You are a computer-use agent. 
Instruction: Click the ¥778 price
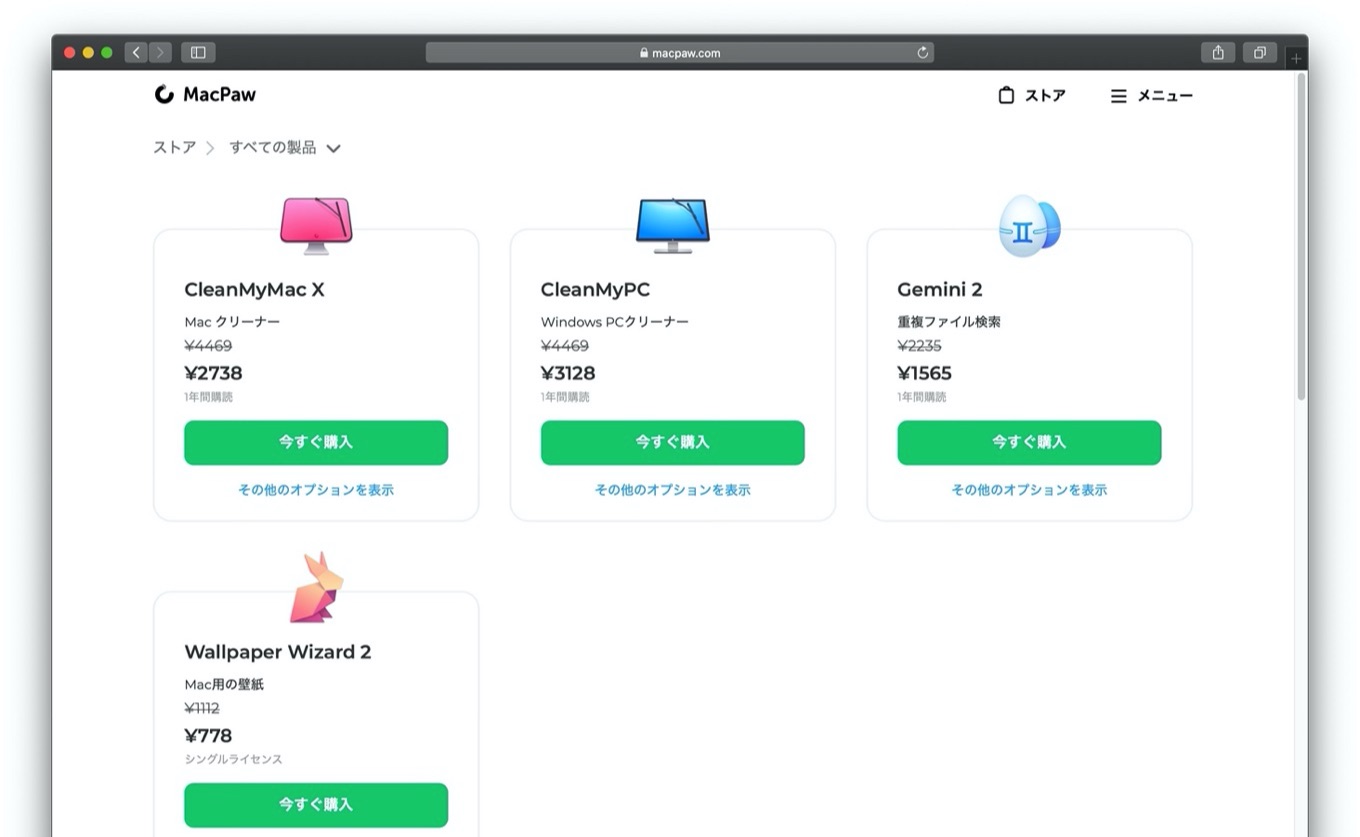tap(208, 736)
